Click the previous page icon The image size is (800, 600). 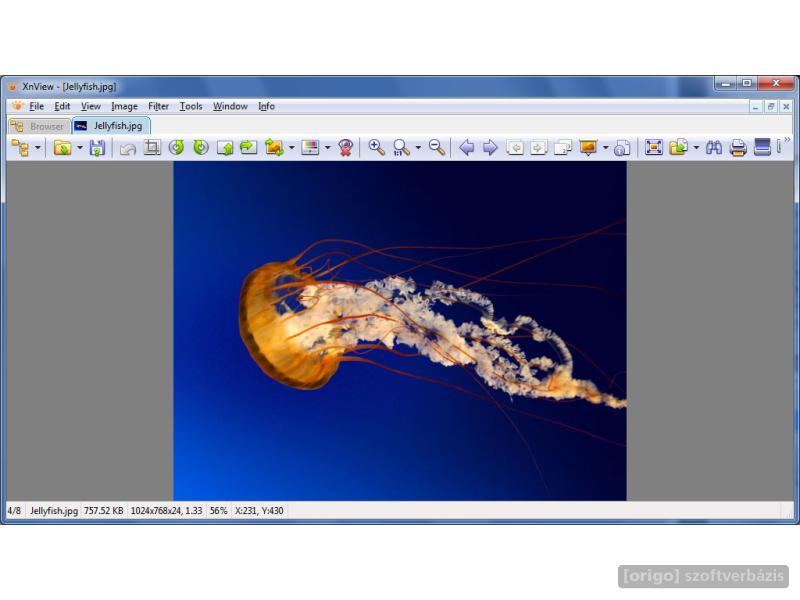515,148
